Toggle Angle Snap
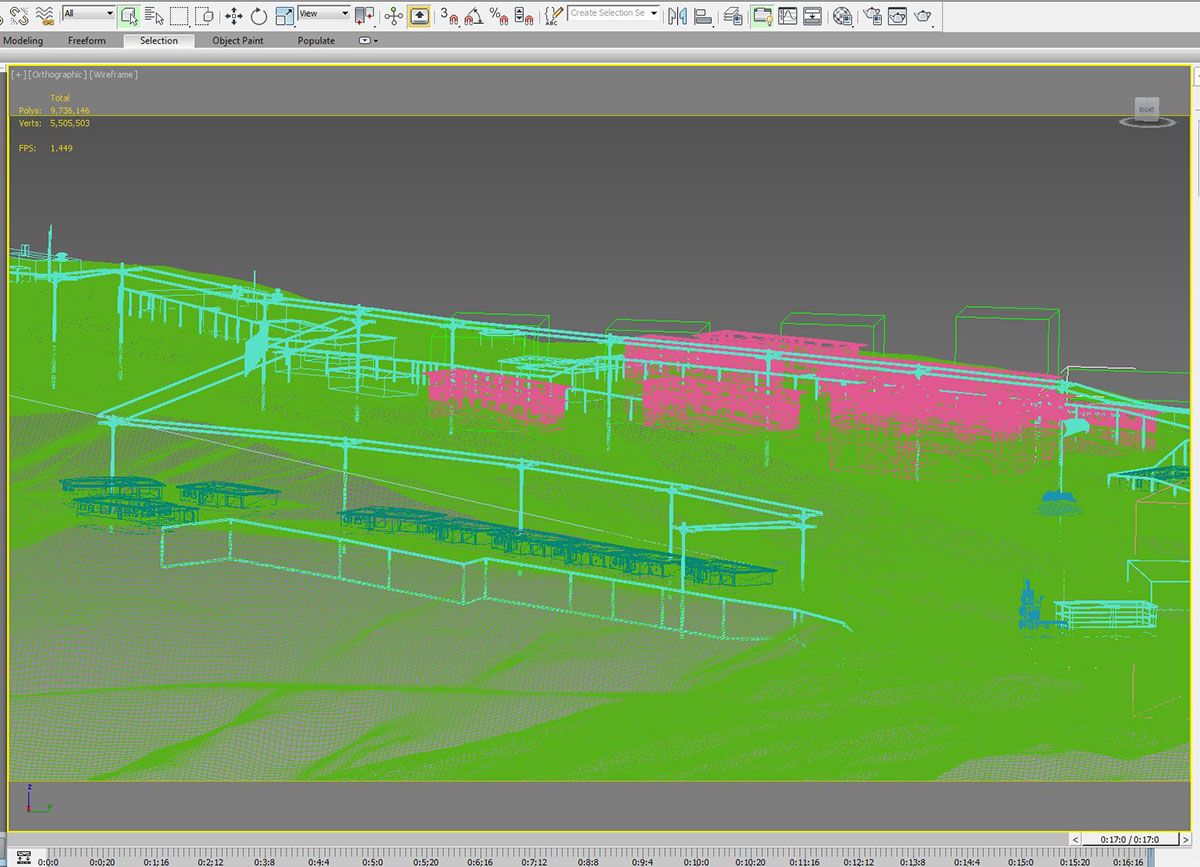This screenshot has width=1200, height=867. (x=473, y=15)
